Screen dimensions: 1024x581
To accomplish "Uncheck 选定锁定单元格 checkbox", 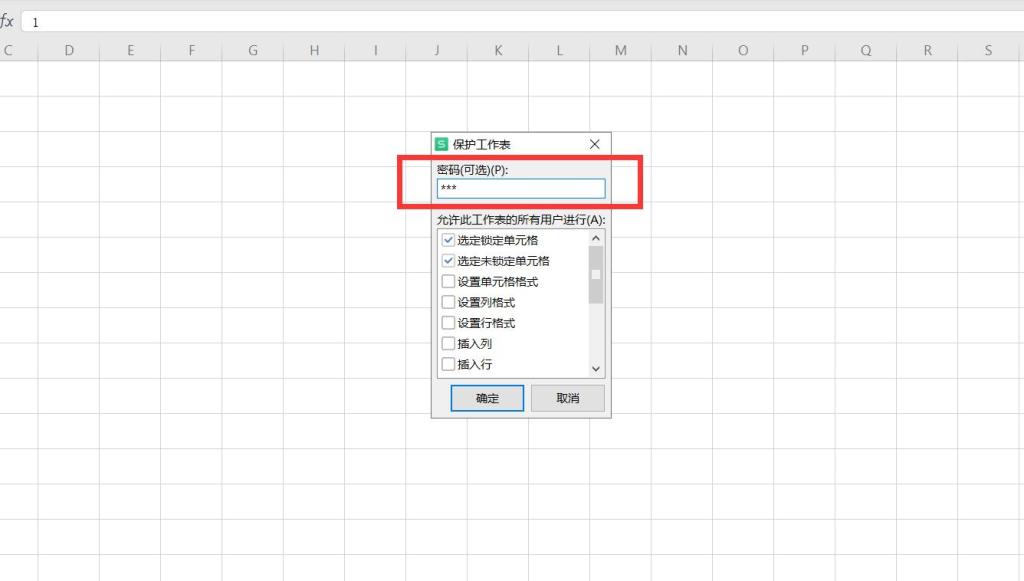I will [448, 240].
